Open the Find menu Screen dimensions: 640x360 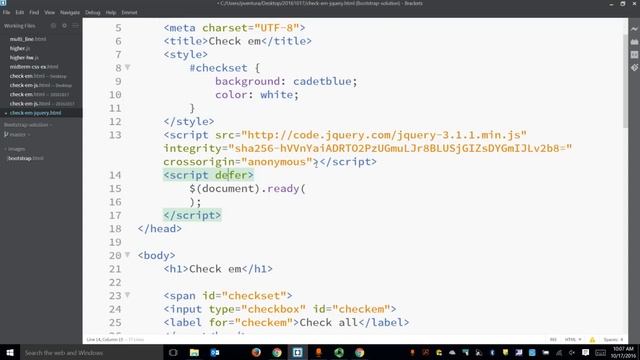tap(34, 12)
